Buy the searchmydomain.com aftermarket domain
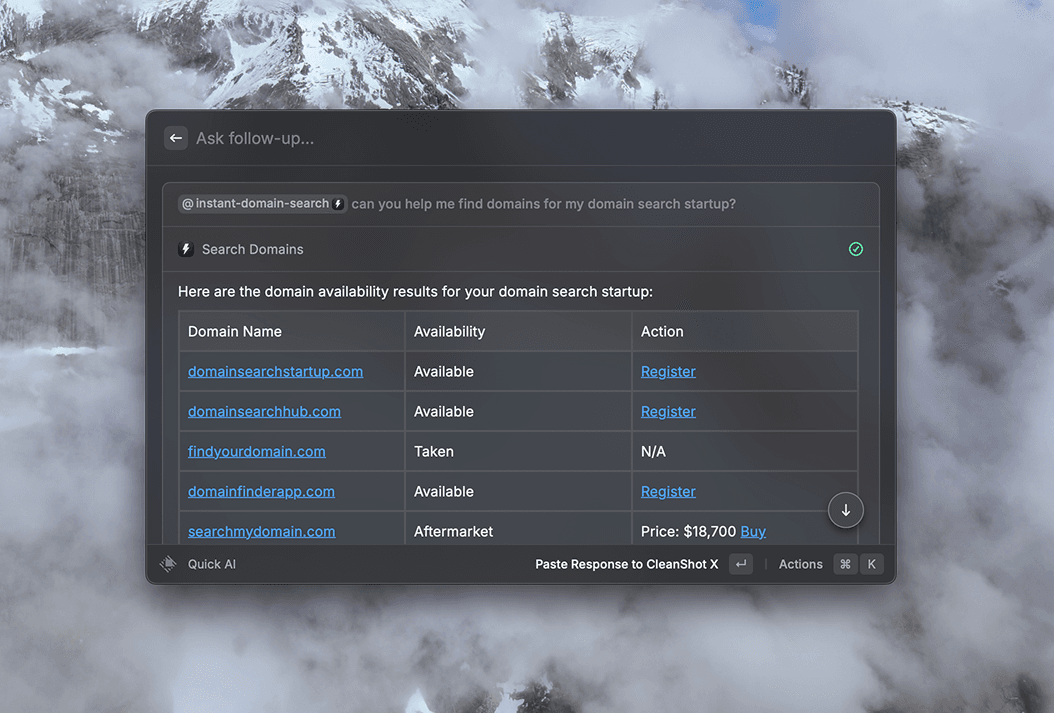1054x713 pixels. pyautogui.click(x=753, y=531)
